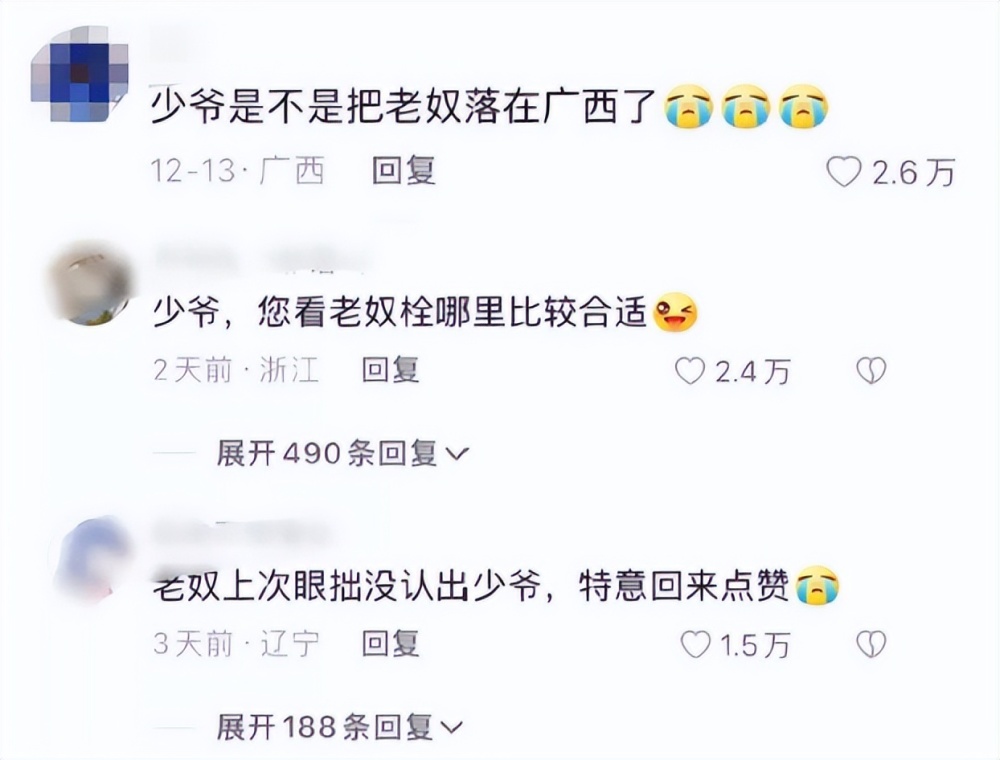Dislike the Liaoning comment with broken heart
1000x760 pixels.
[x=871, y=645]
